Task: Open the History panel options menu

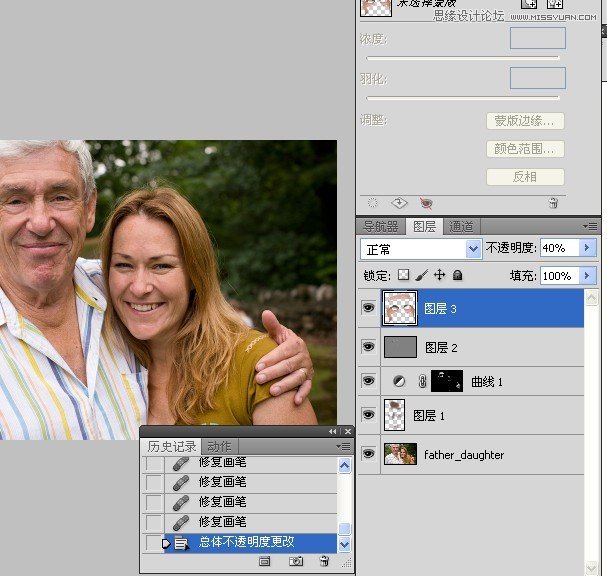Action: (343, 447)
